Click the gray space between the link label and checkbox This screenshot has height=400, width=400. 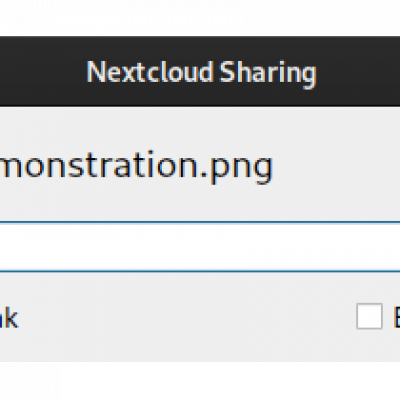pos(187,317)
